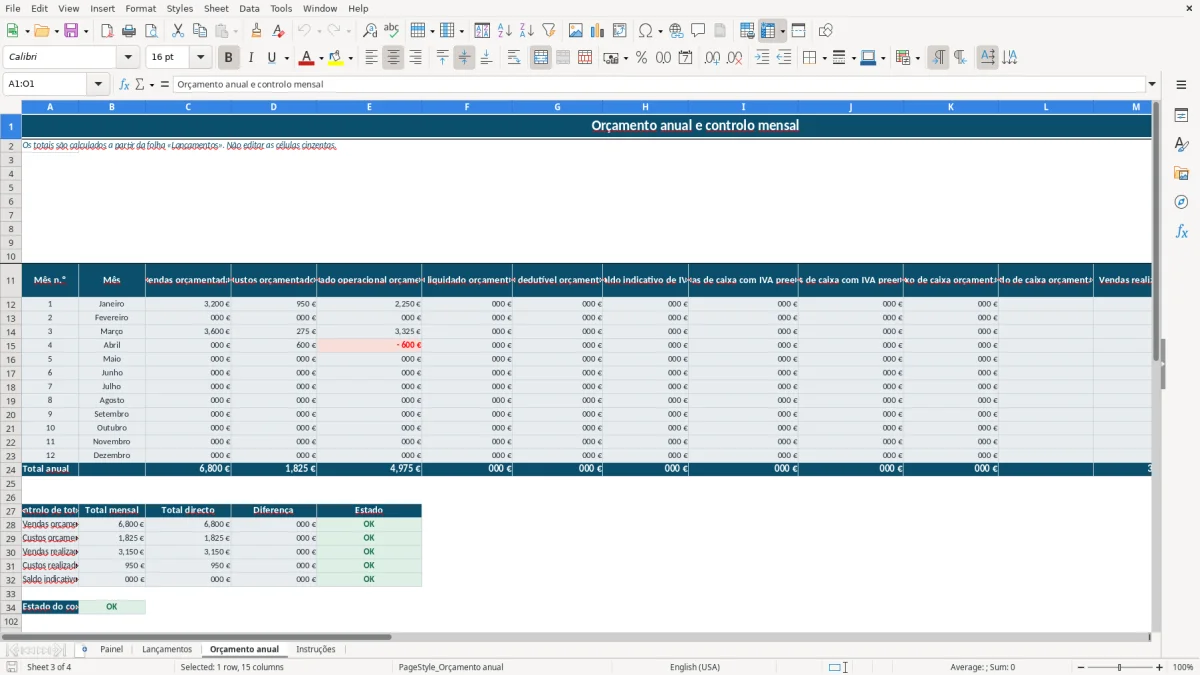The image size is (1200, 675).
Task: Click the Clear Direct Formatting icon
Action: pos(278,31)
